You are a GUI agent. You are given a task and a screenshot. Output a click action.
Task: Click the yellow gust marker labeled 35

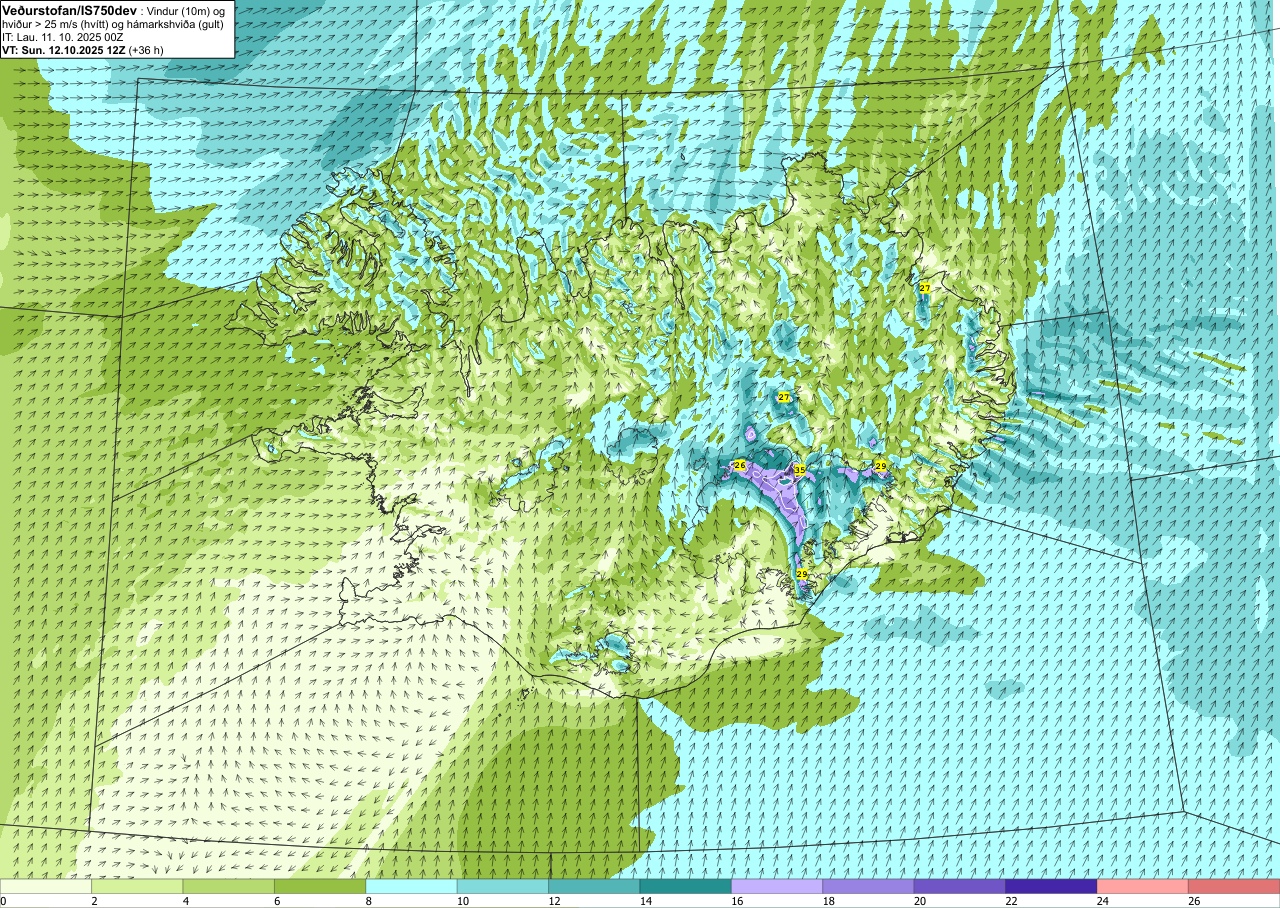click(800, 470)
